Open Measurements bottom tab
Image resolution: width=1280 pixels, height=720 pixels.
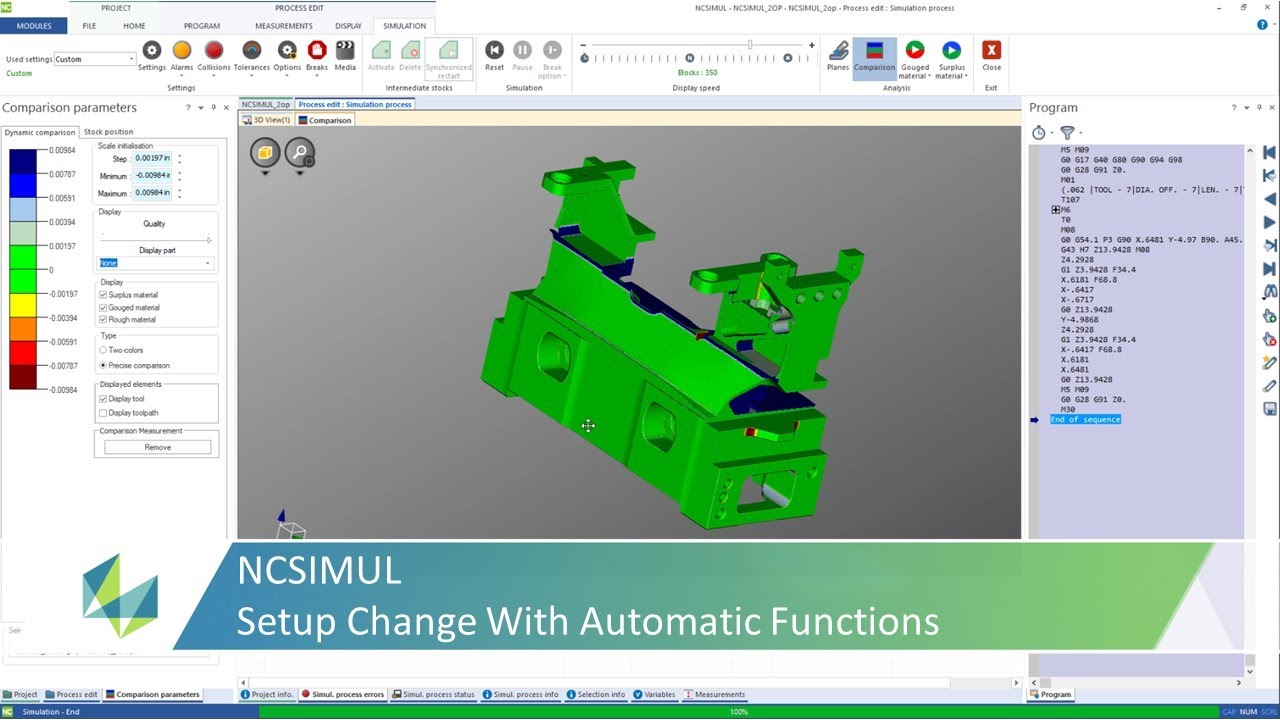coord(714,694)
